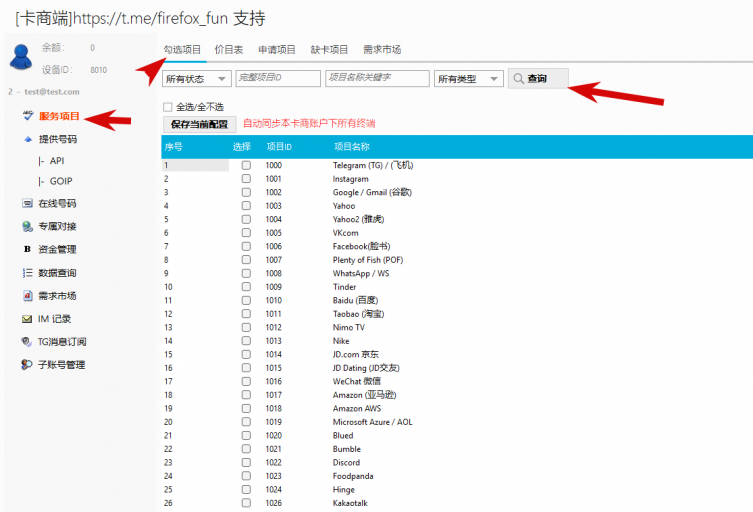Click the 专属对接 sidebar icon
The width and height of the screenshot is (753, 512).
[27, 226]
